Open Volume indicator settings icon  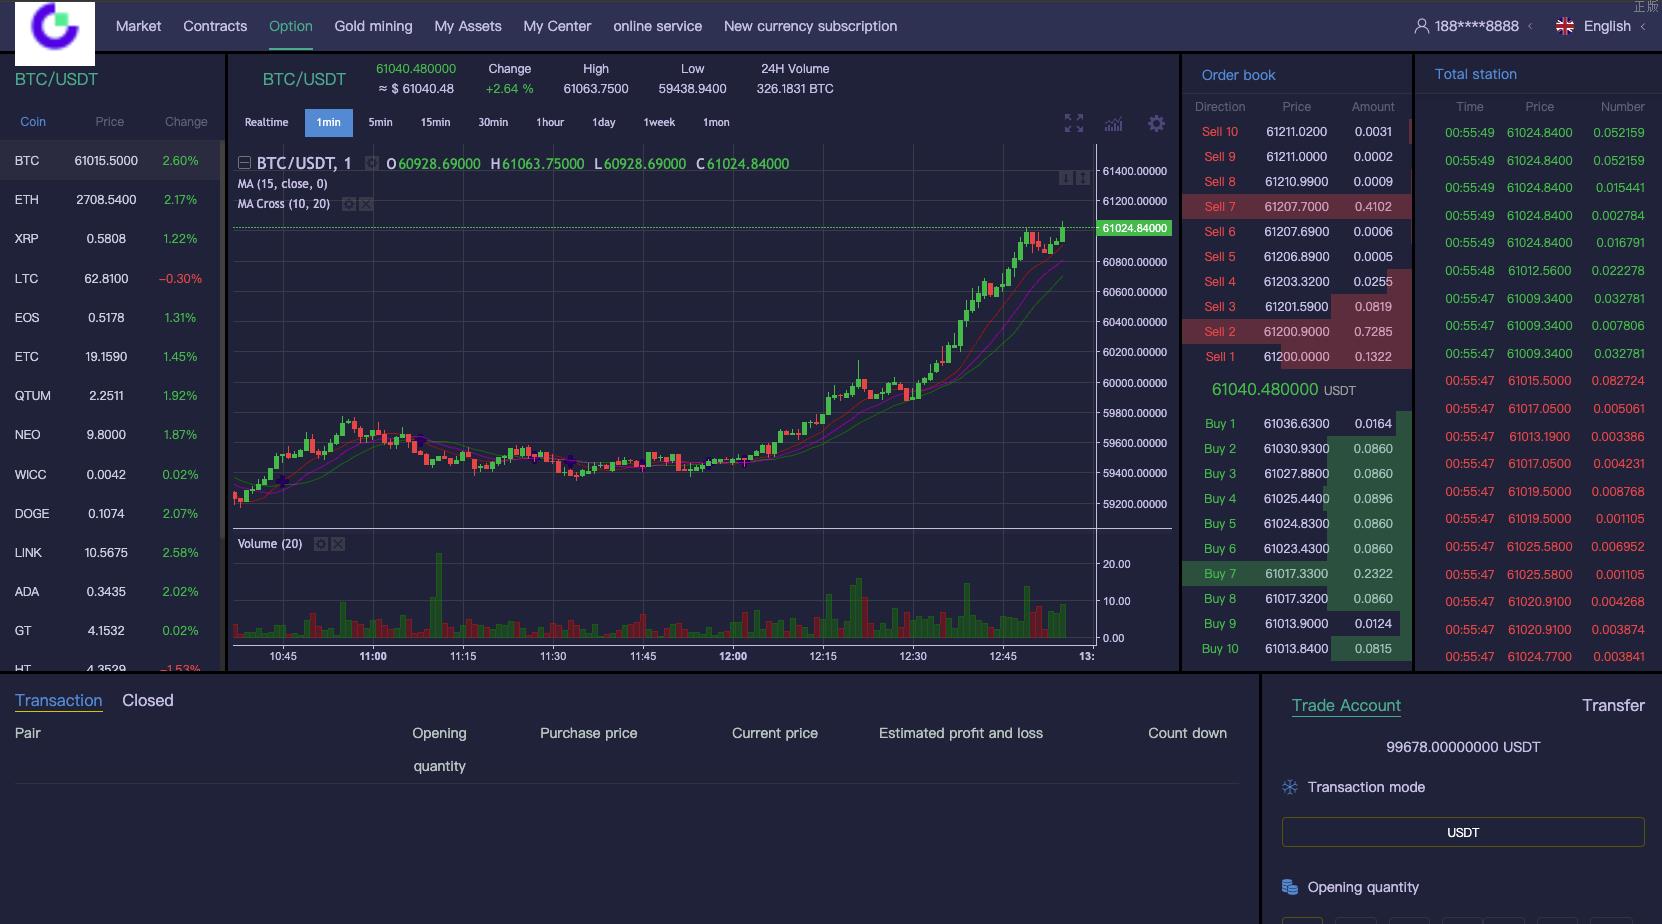pyautogui.click(x=321, y=544)
